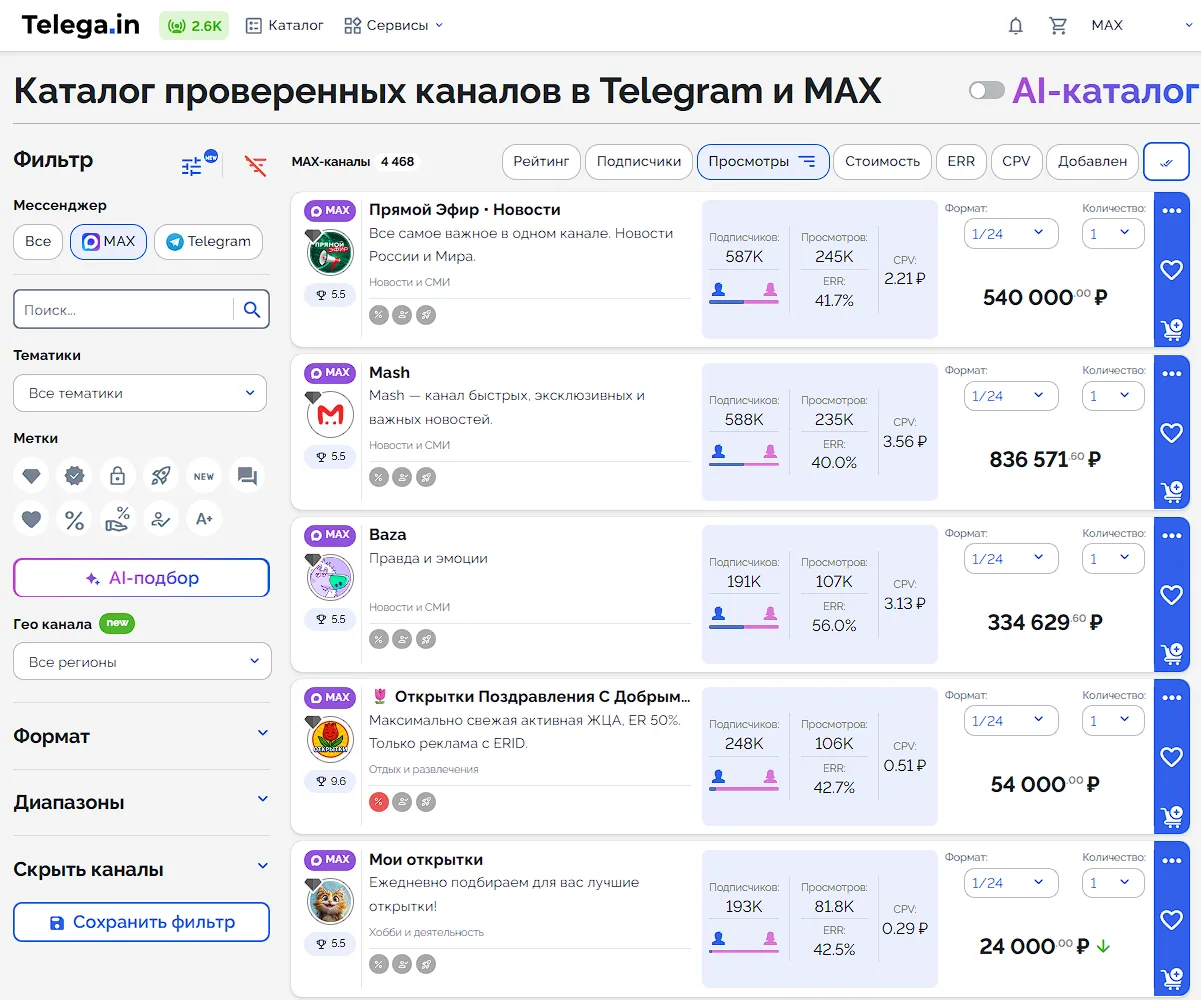Open the Все регионы geo dropdown

pos(142,662)
